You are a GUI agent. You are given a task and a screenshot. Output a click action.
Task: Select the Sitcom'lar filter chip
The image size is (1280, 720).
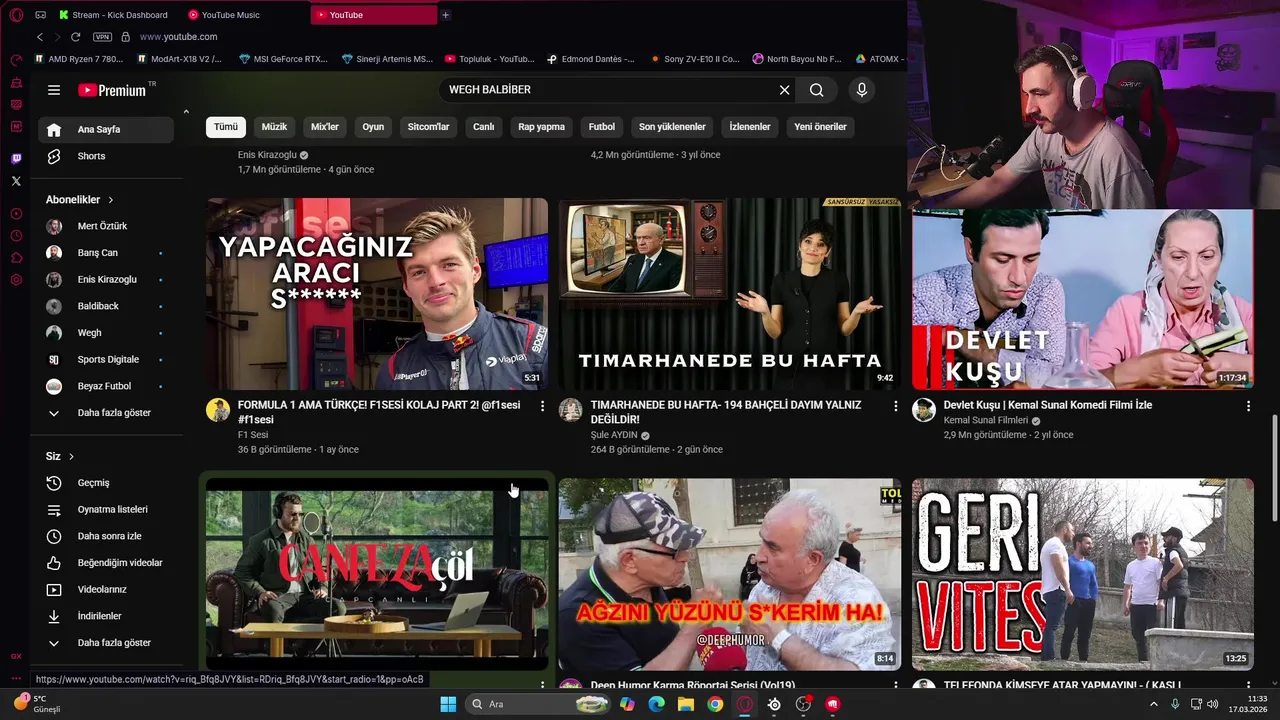[428, 127]
